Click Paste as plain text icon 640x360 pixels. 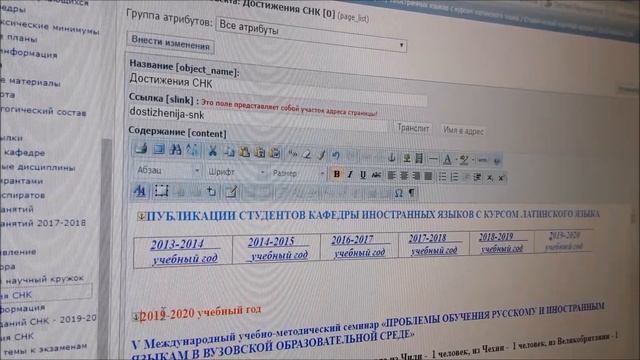coord(260,153)
